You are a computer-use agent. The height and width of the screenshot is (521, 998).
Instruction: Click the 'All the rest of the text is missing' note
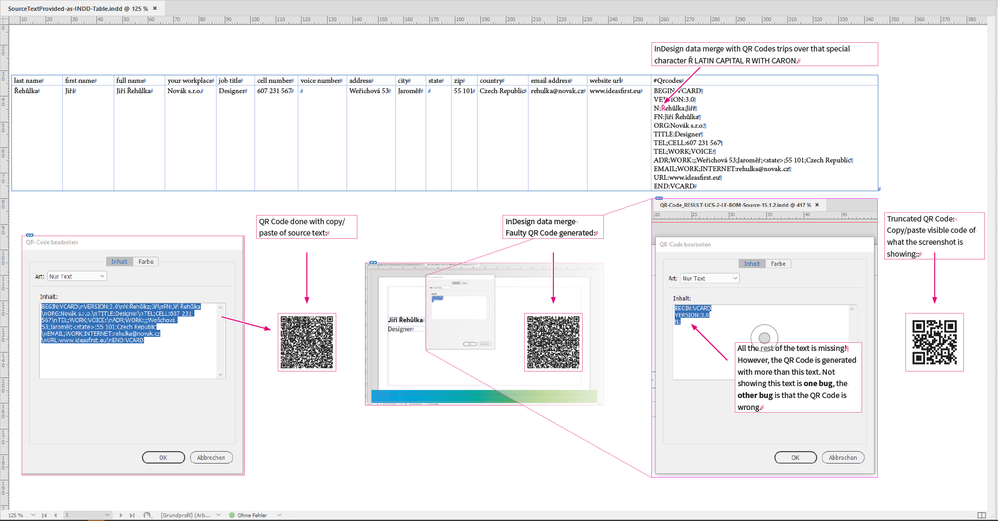pos(798,377)
